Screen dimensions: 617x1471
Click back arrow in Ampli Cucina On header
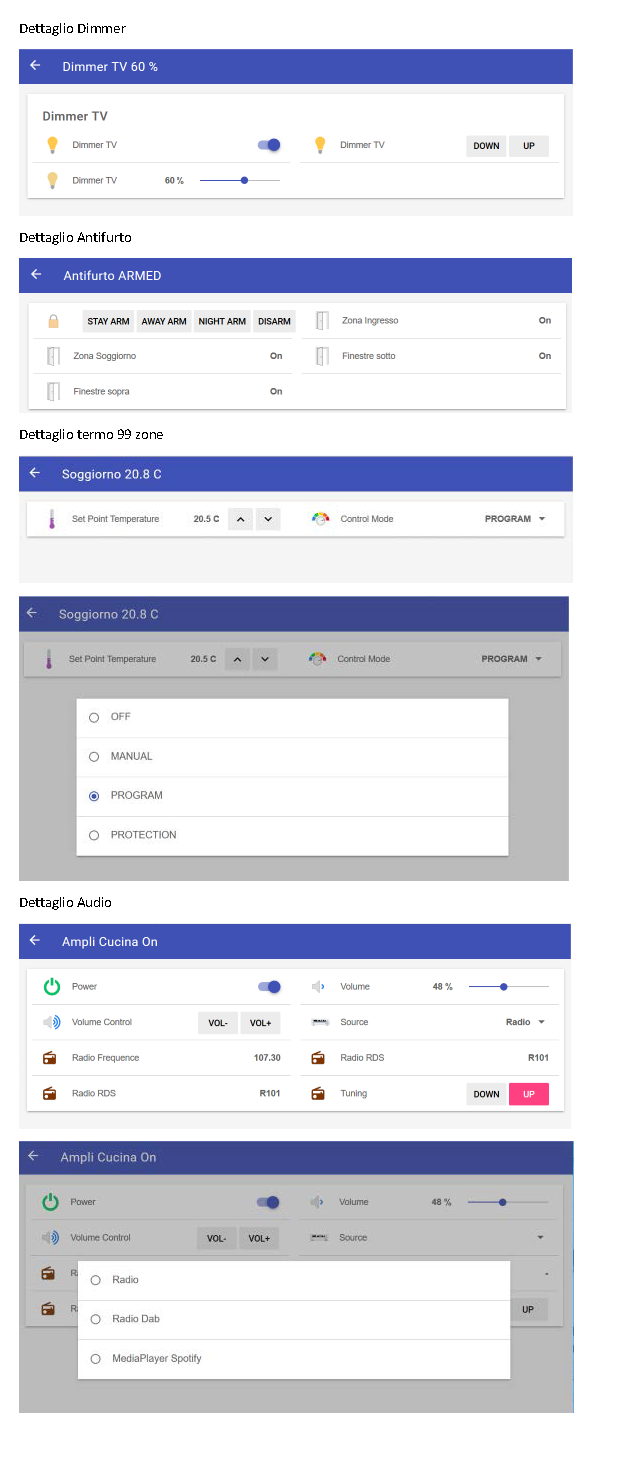pyautogui.click(x=35, y=941)
